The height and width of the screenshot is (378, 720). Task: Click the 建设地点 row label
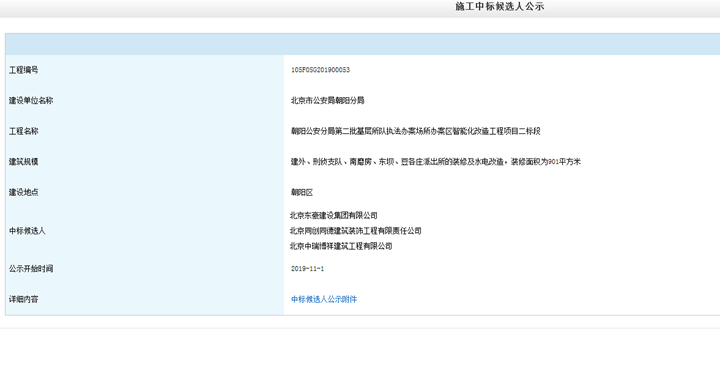click(x=23, y=192)
